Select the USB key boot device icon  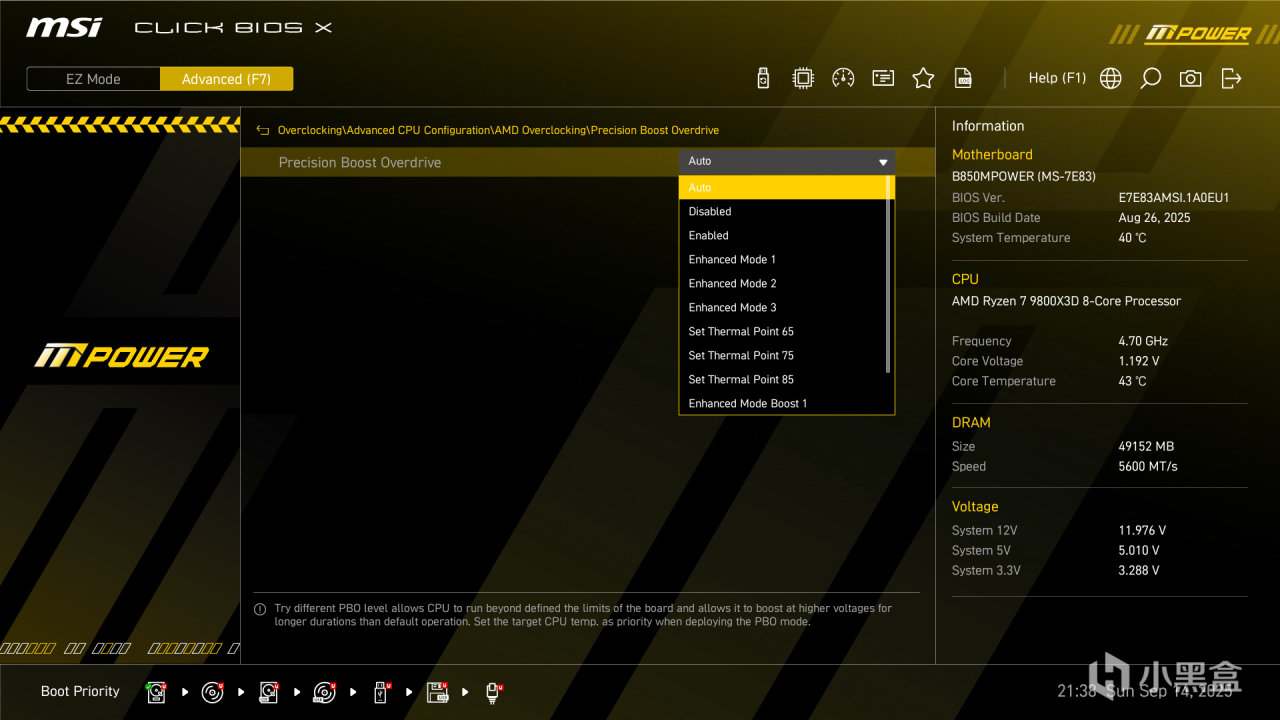pos(381,692)
